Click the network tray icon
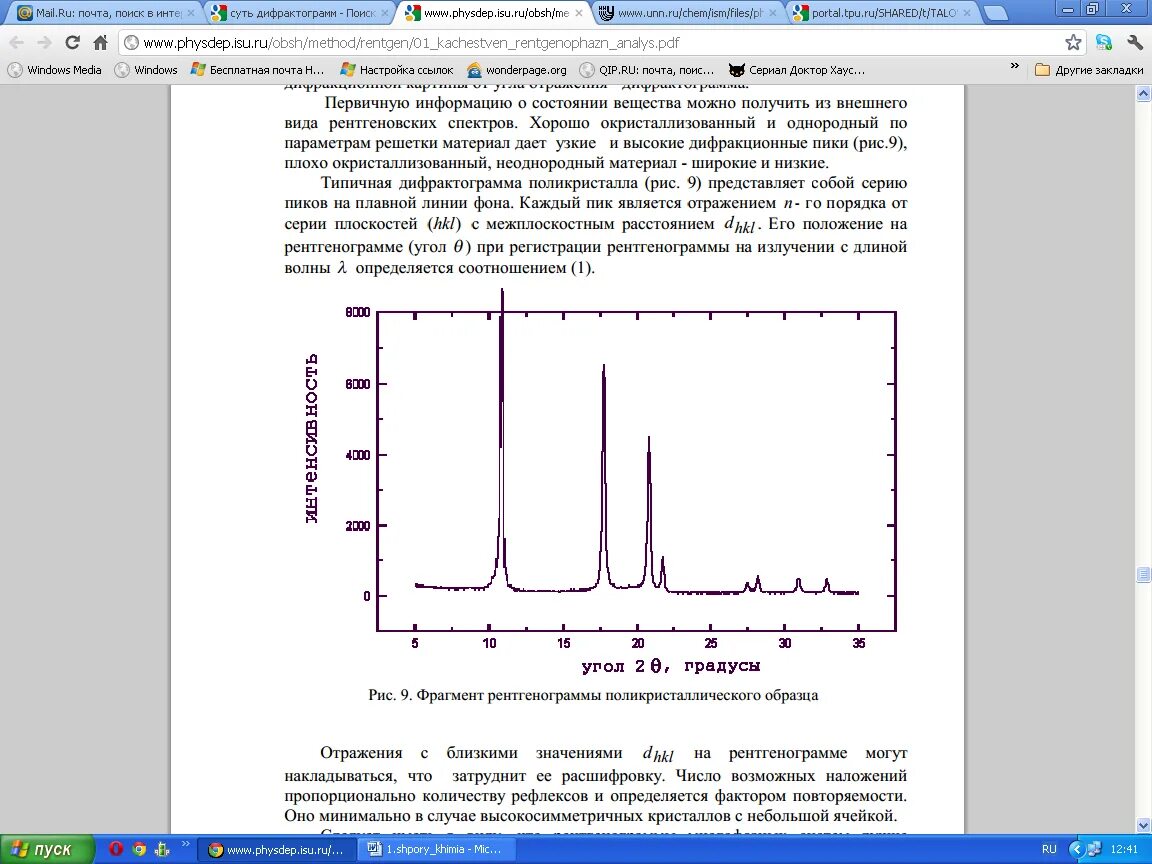1152x864 pixels. coord(1094,849)
